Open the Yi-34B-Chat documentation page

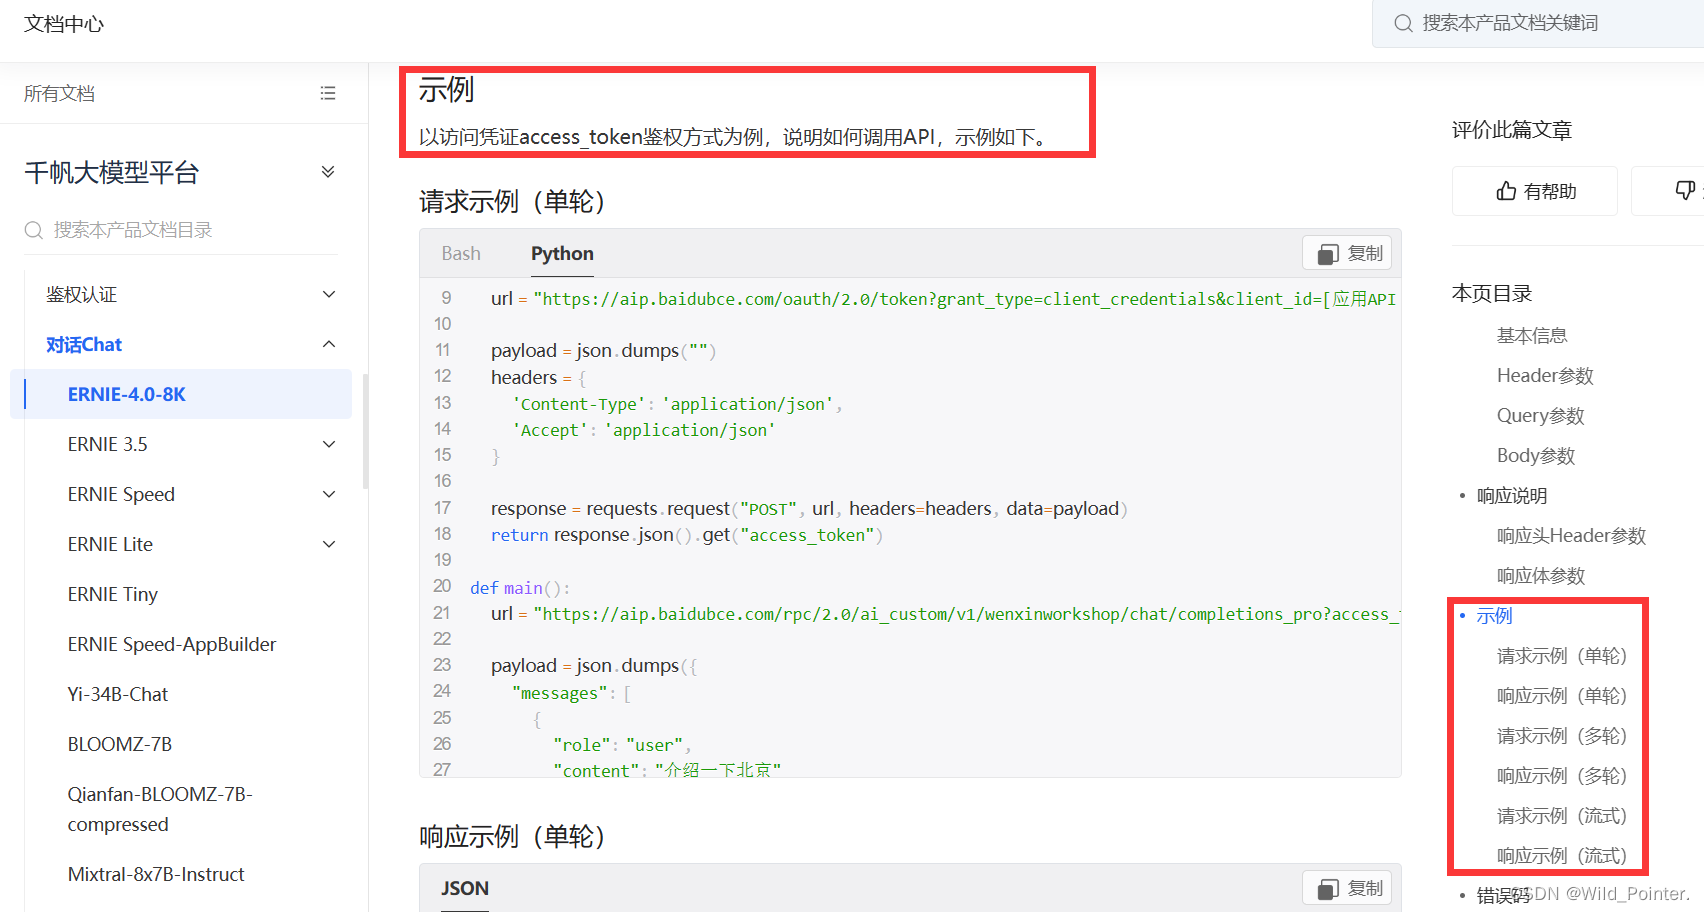(116, 693)
